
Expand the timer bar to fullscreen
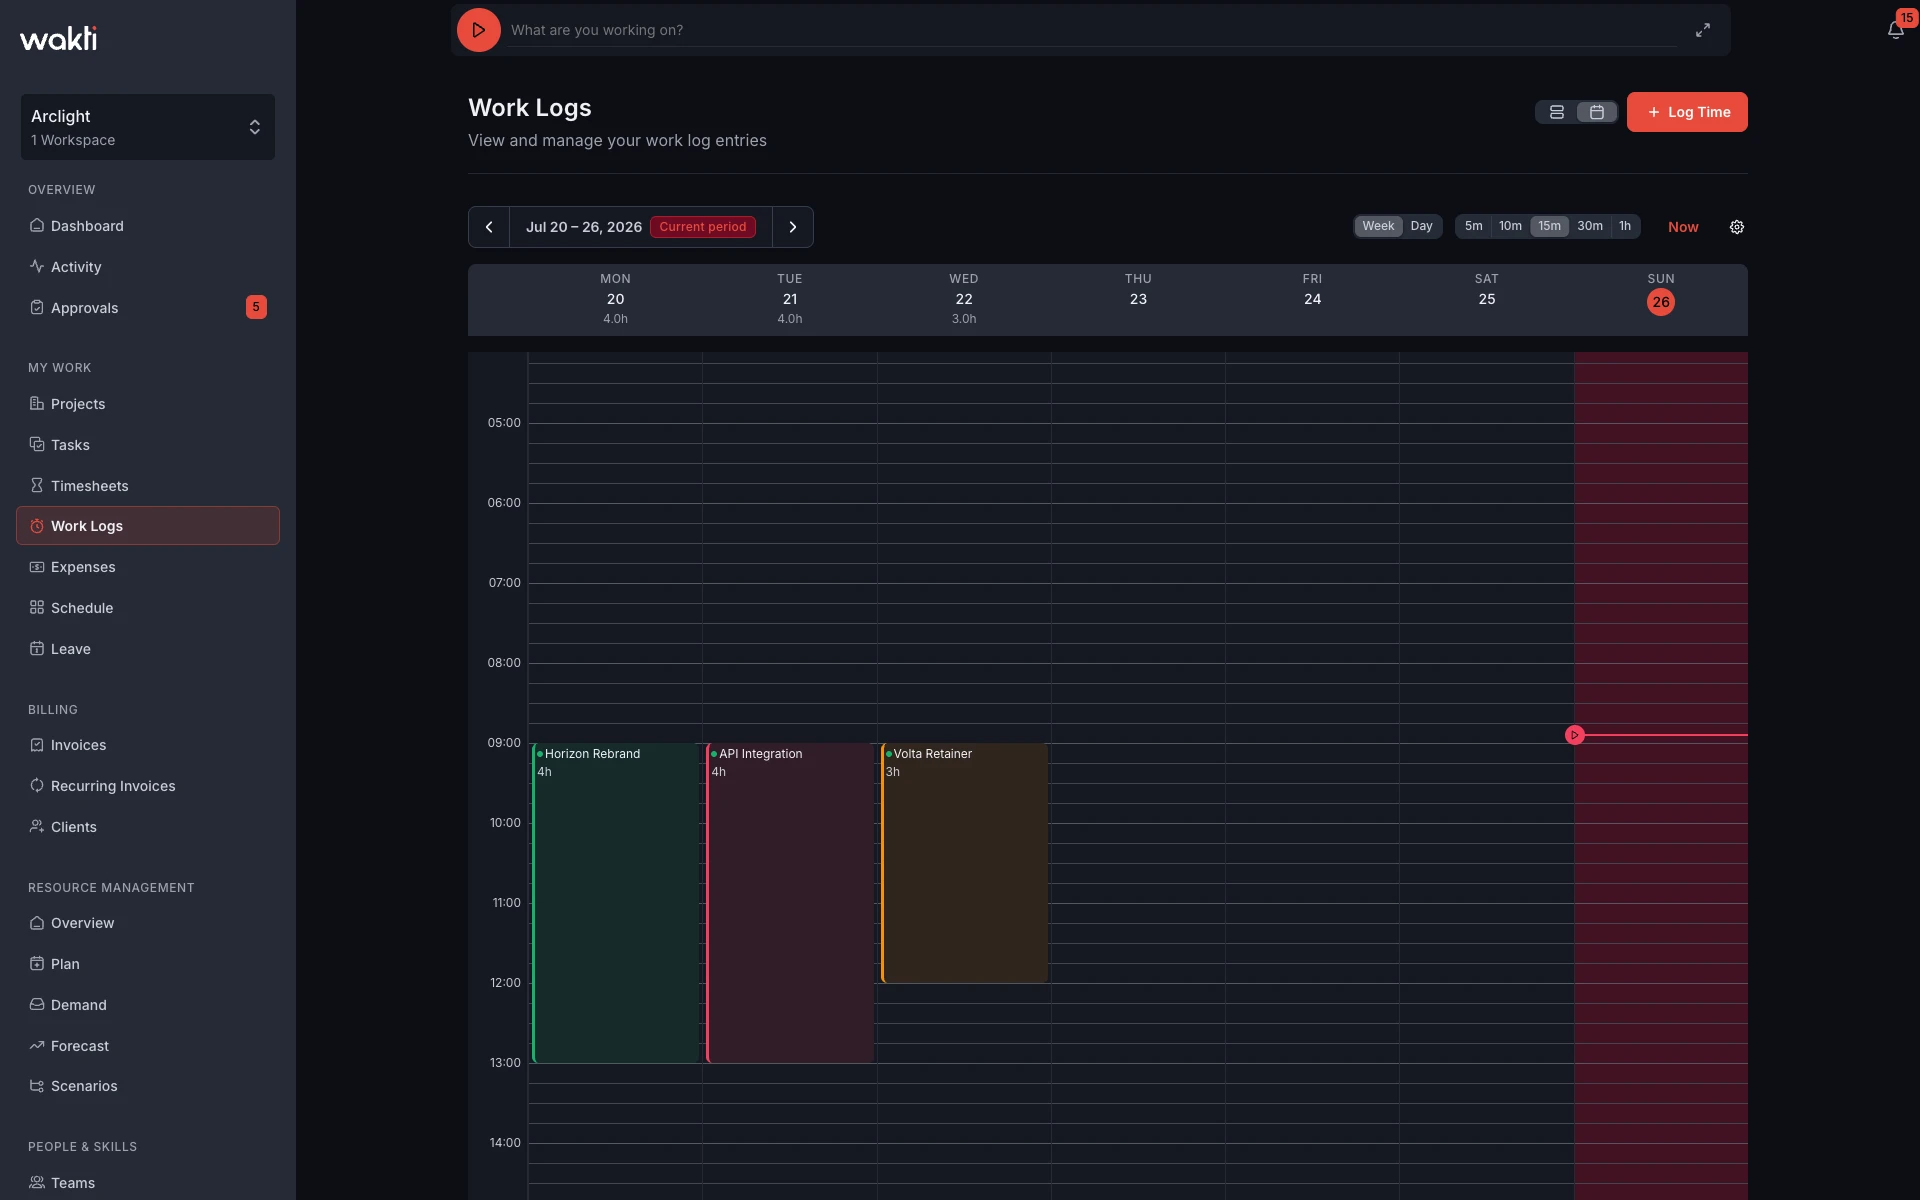point(1703,30)
